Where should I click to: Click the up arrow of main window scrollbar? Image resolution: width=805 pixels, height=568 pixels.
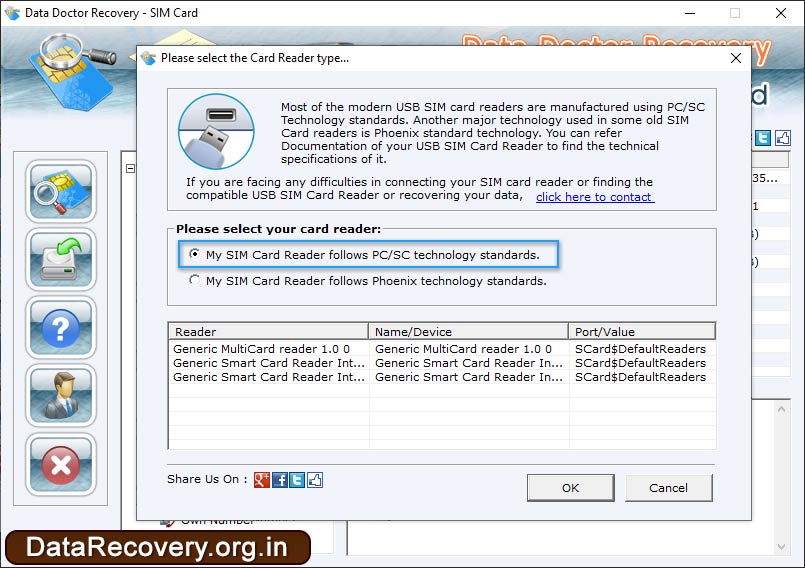click(x=781, y=409)
